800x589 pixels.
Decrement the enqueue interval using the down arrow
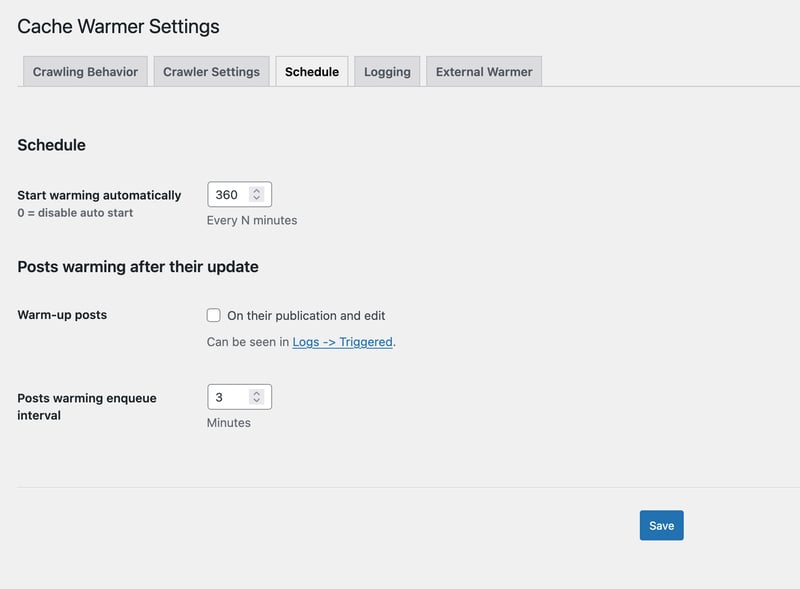click(x=257, y=401)
